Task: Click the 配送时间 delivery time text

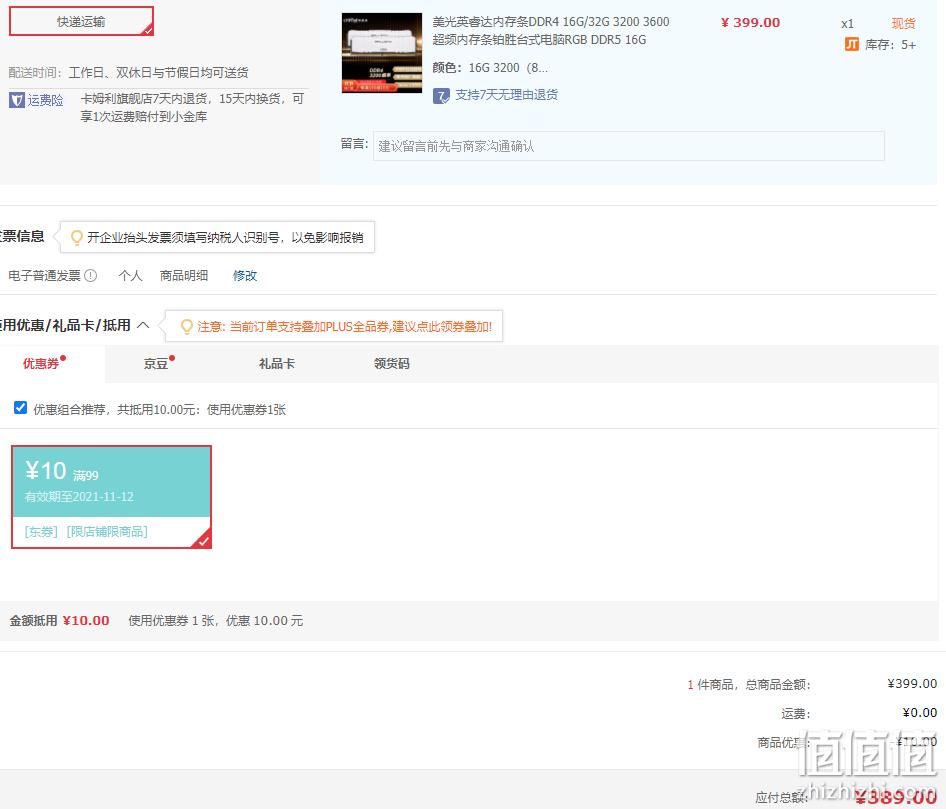Action: (x=129, y=73)
